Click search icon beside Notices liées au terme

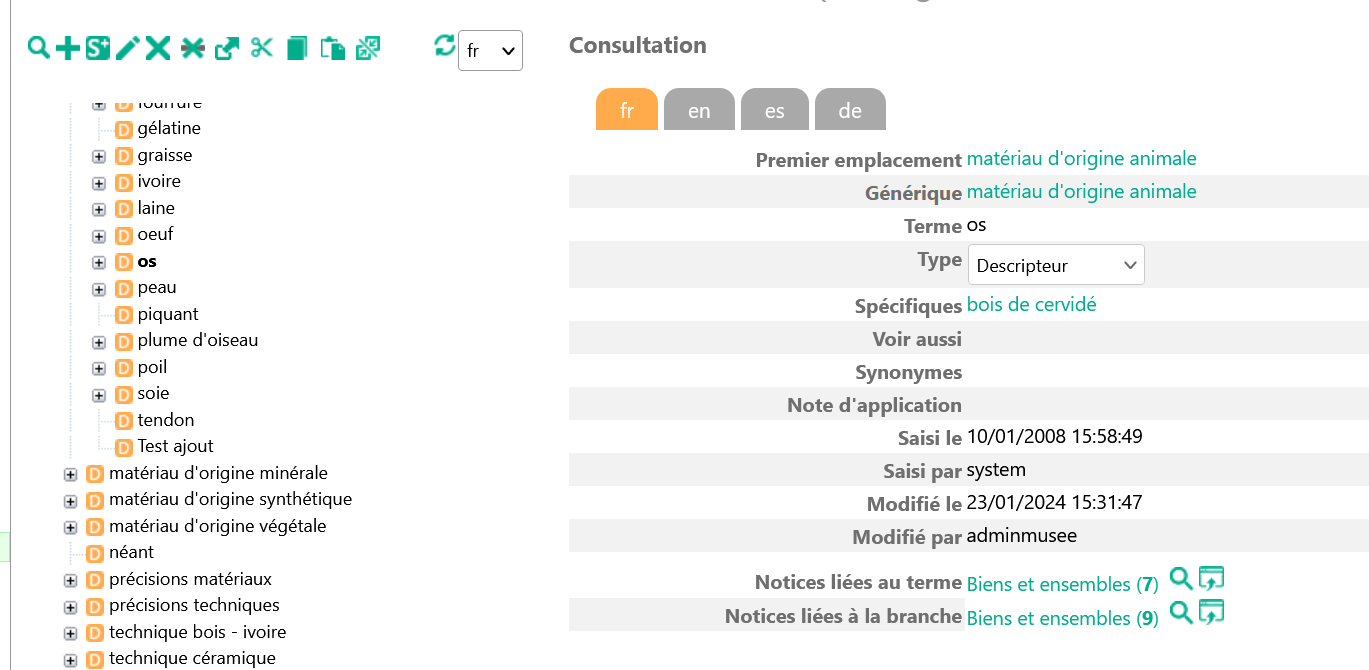(1181, 578)
